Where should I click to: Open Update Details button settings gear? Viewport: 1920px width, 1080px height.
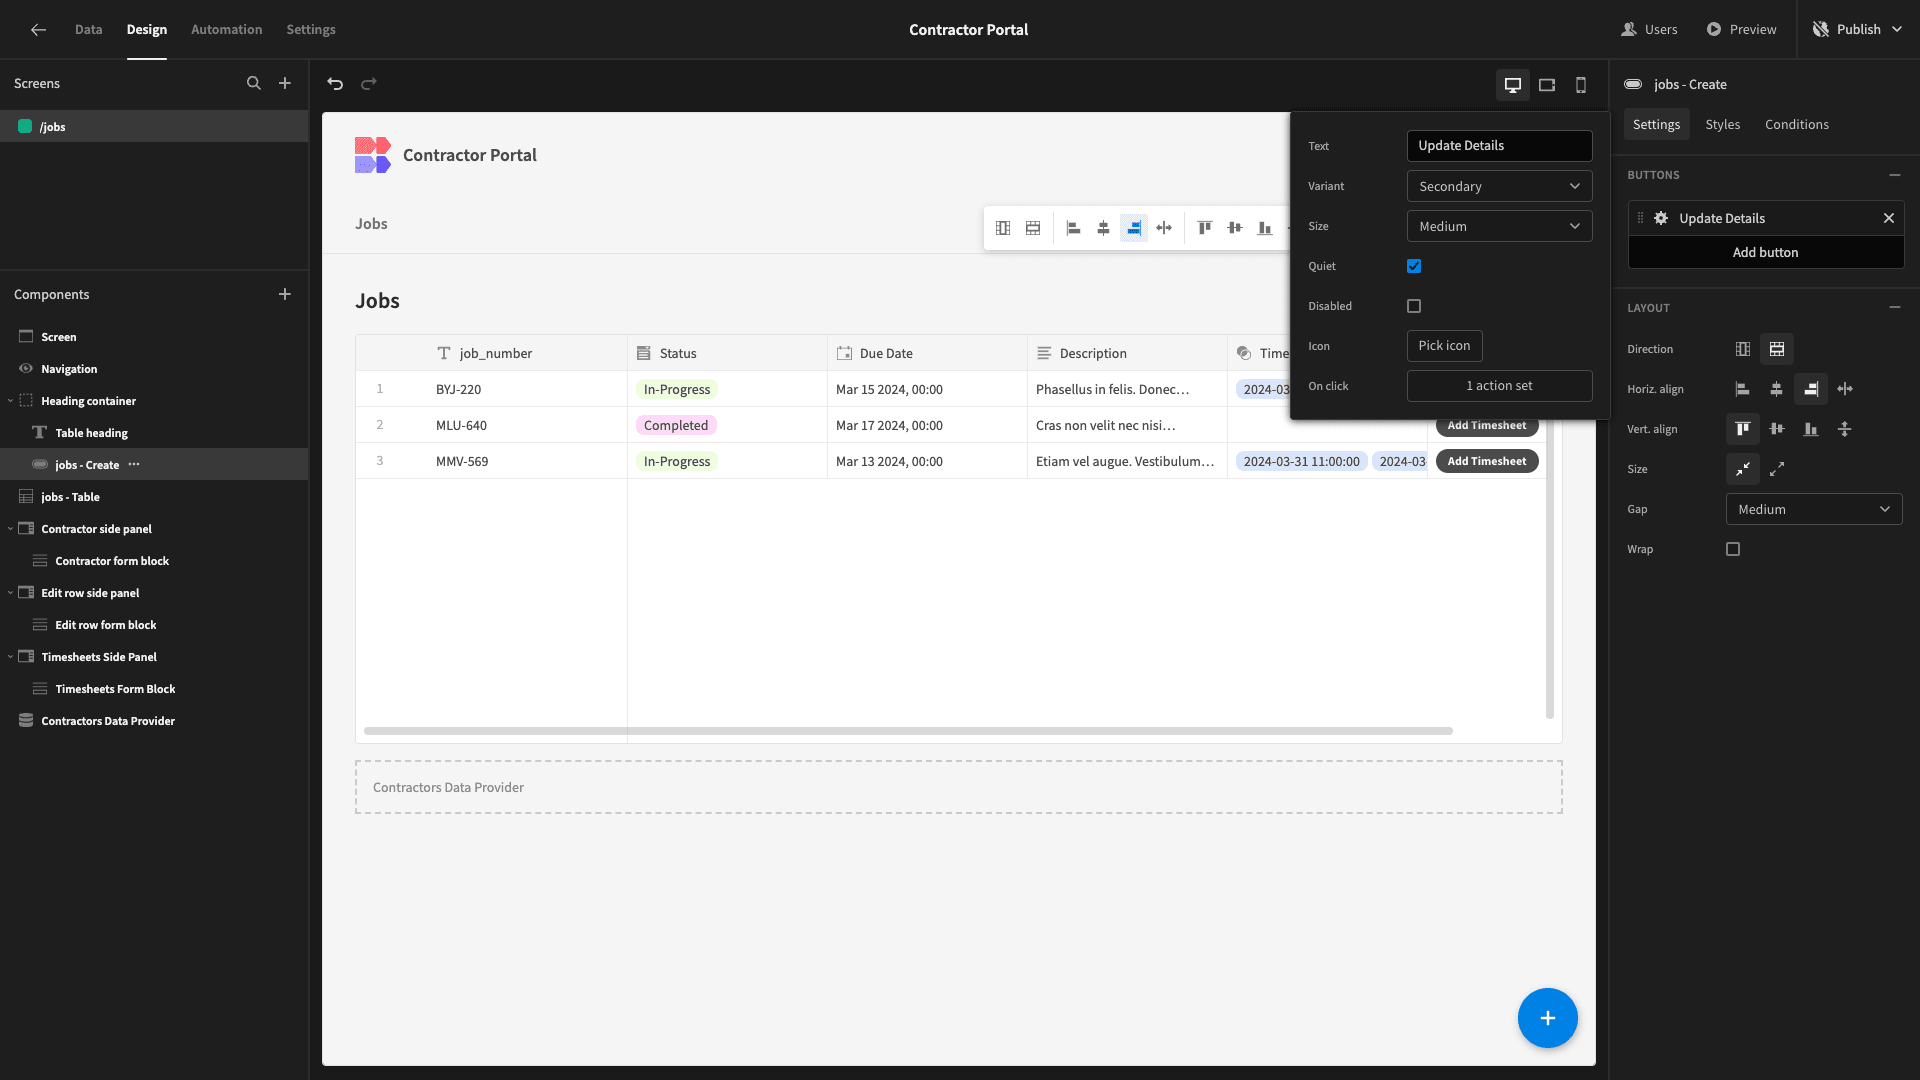click(x=1661, y=218)
